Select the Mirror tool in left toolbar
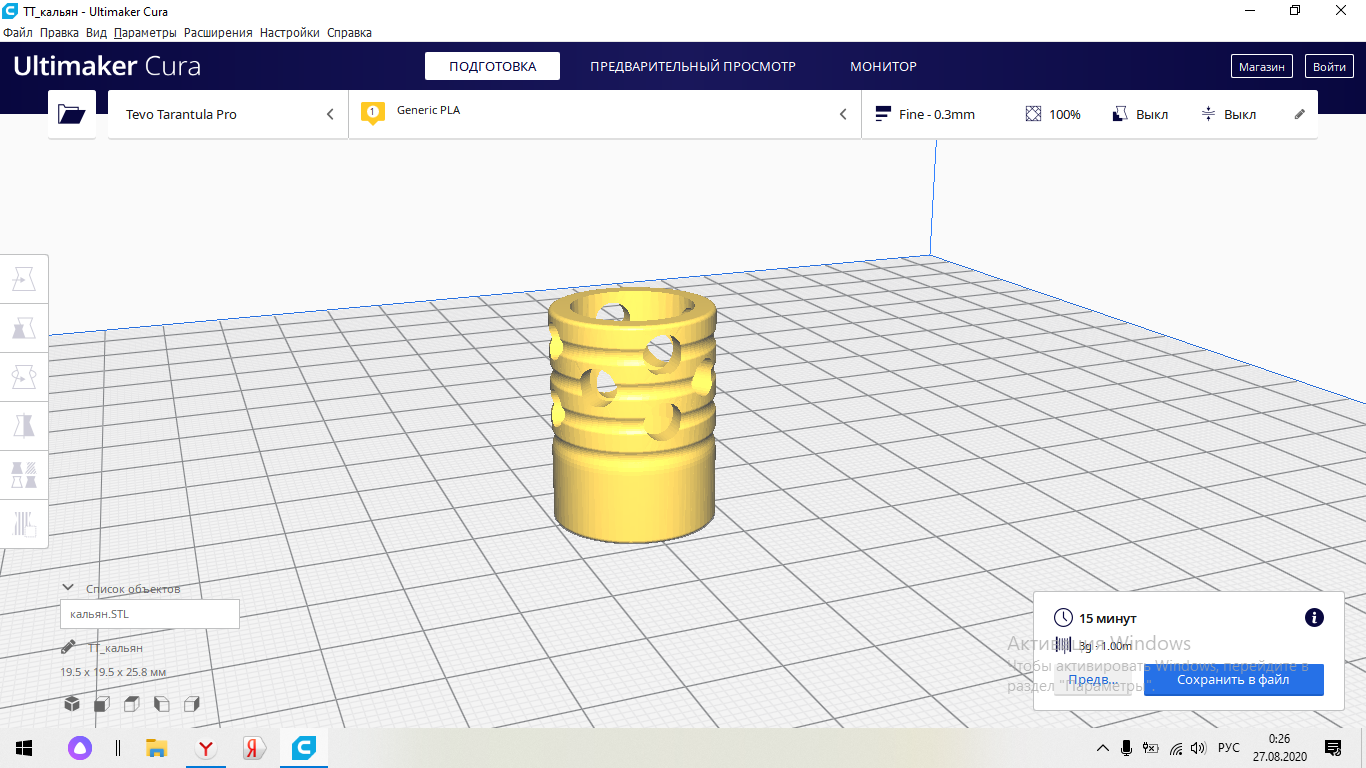 (x=24, y=427)
